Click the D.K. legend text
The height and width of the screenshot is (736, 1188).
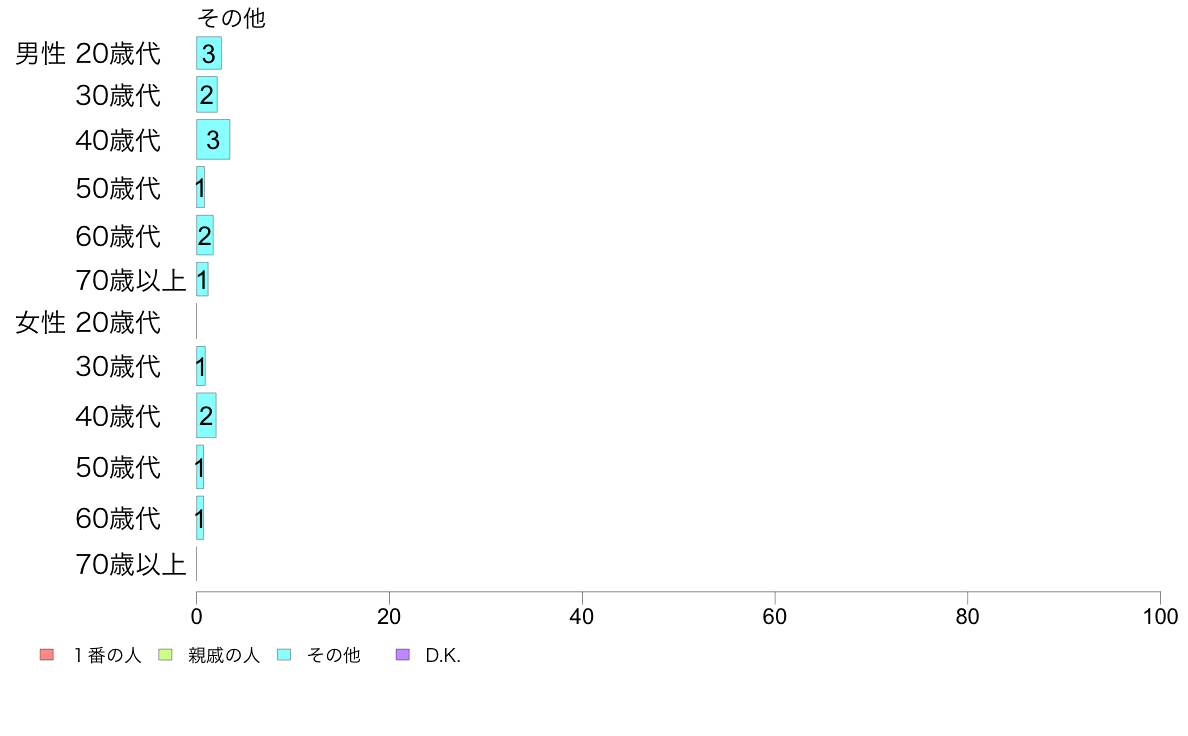[x=443, y=656]
